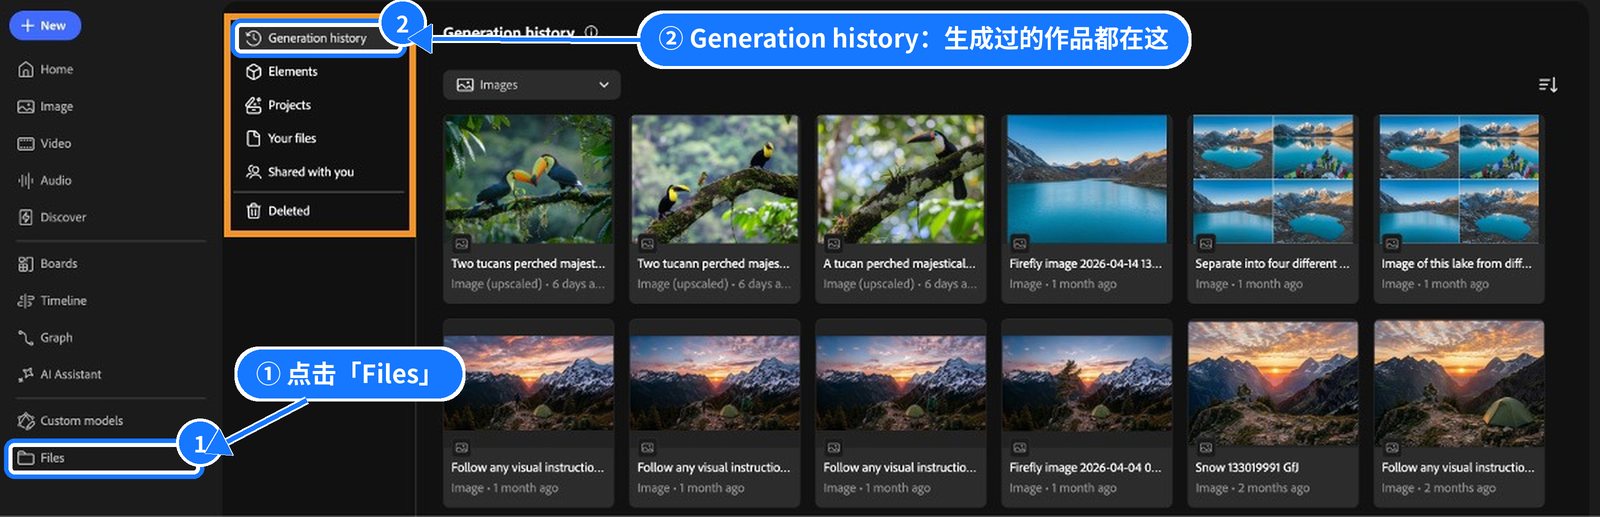1600x517 pixels.
Task: Open Two tucann perched majes... thumbnail
Action: tap(714, 179)
